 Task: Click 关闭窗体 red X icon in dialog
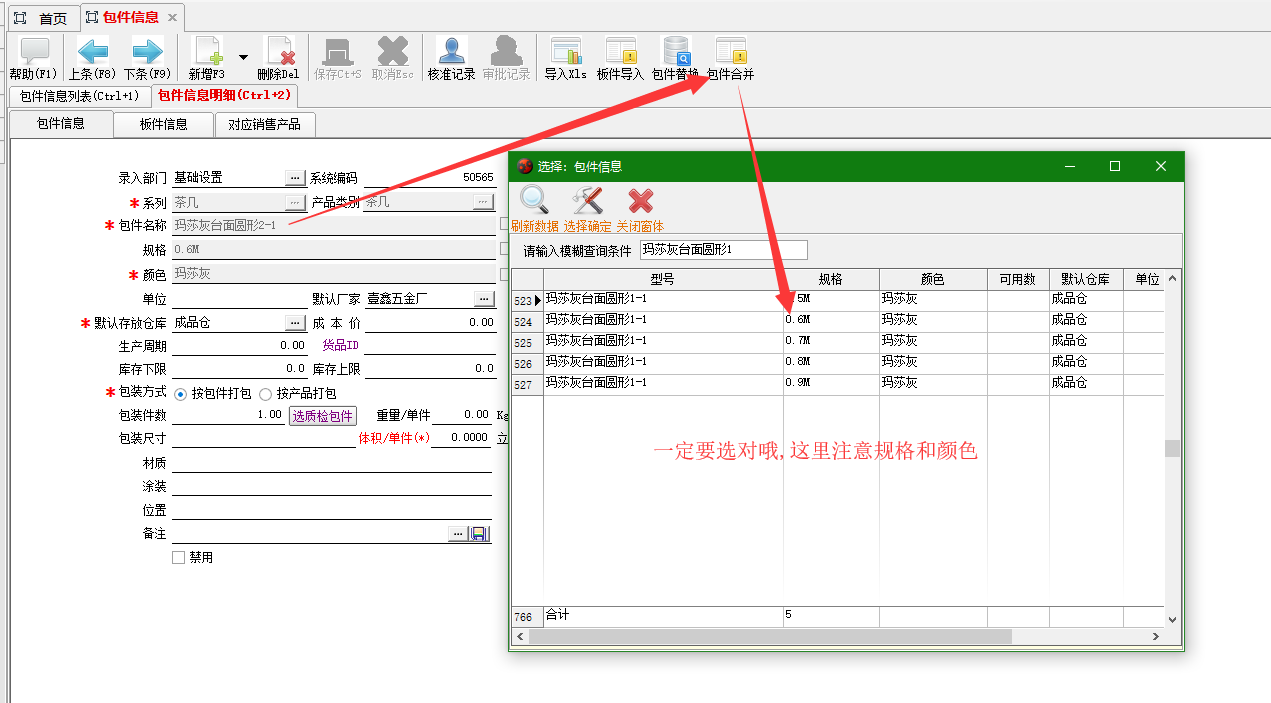click(640, 201)
